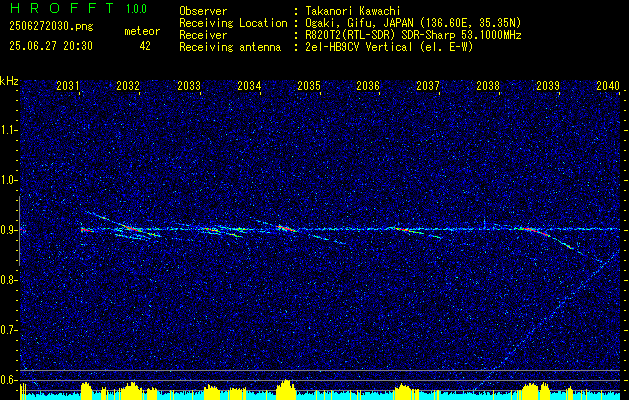Click the 2040 time marker
Image resolution: width=629 pixels, height=400 pixels.
[x=608, y=86]
